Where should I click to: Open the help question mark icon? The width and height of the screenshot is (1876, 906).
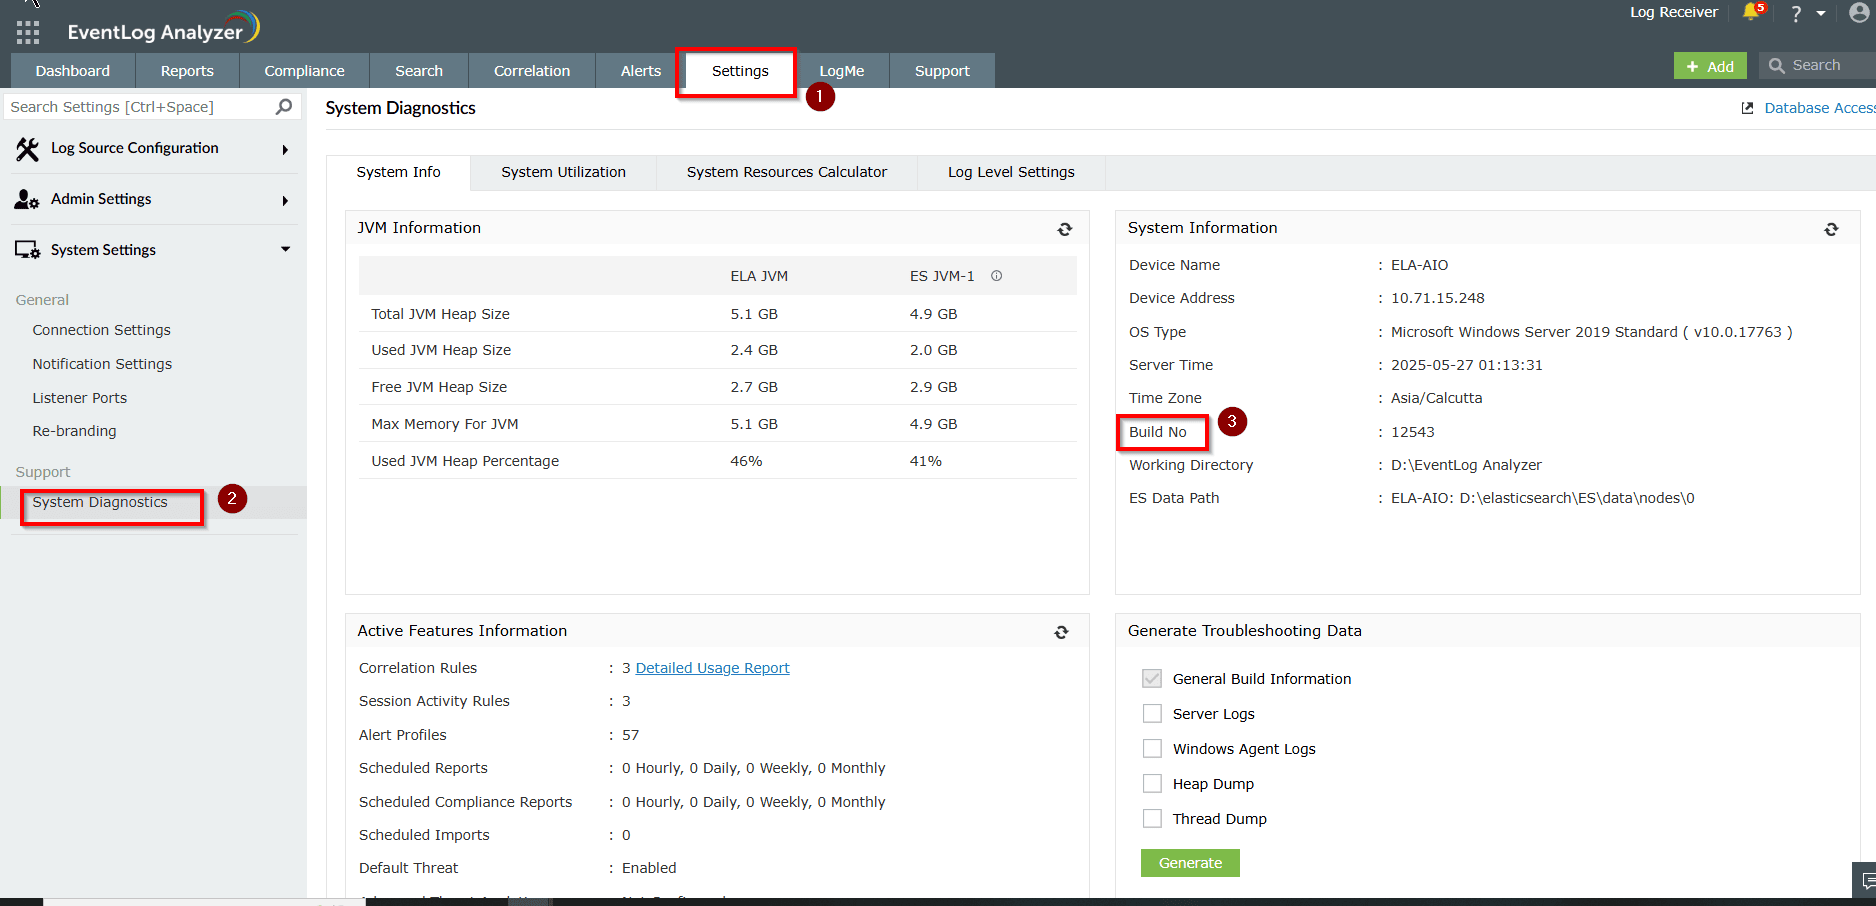(1796, 13)
